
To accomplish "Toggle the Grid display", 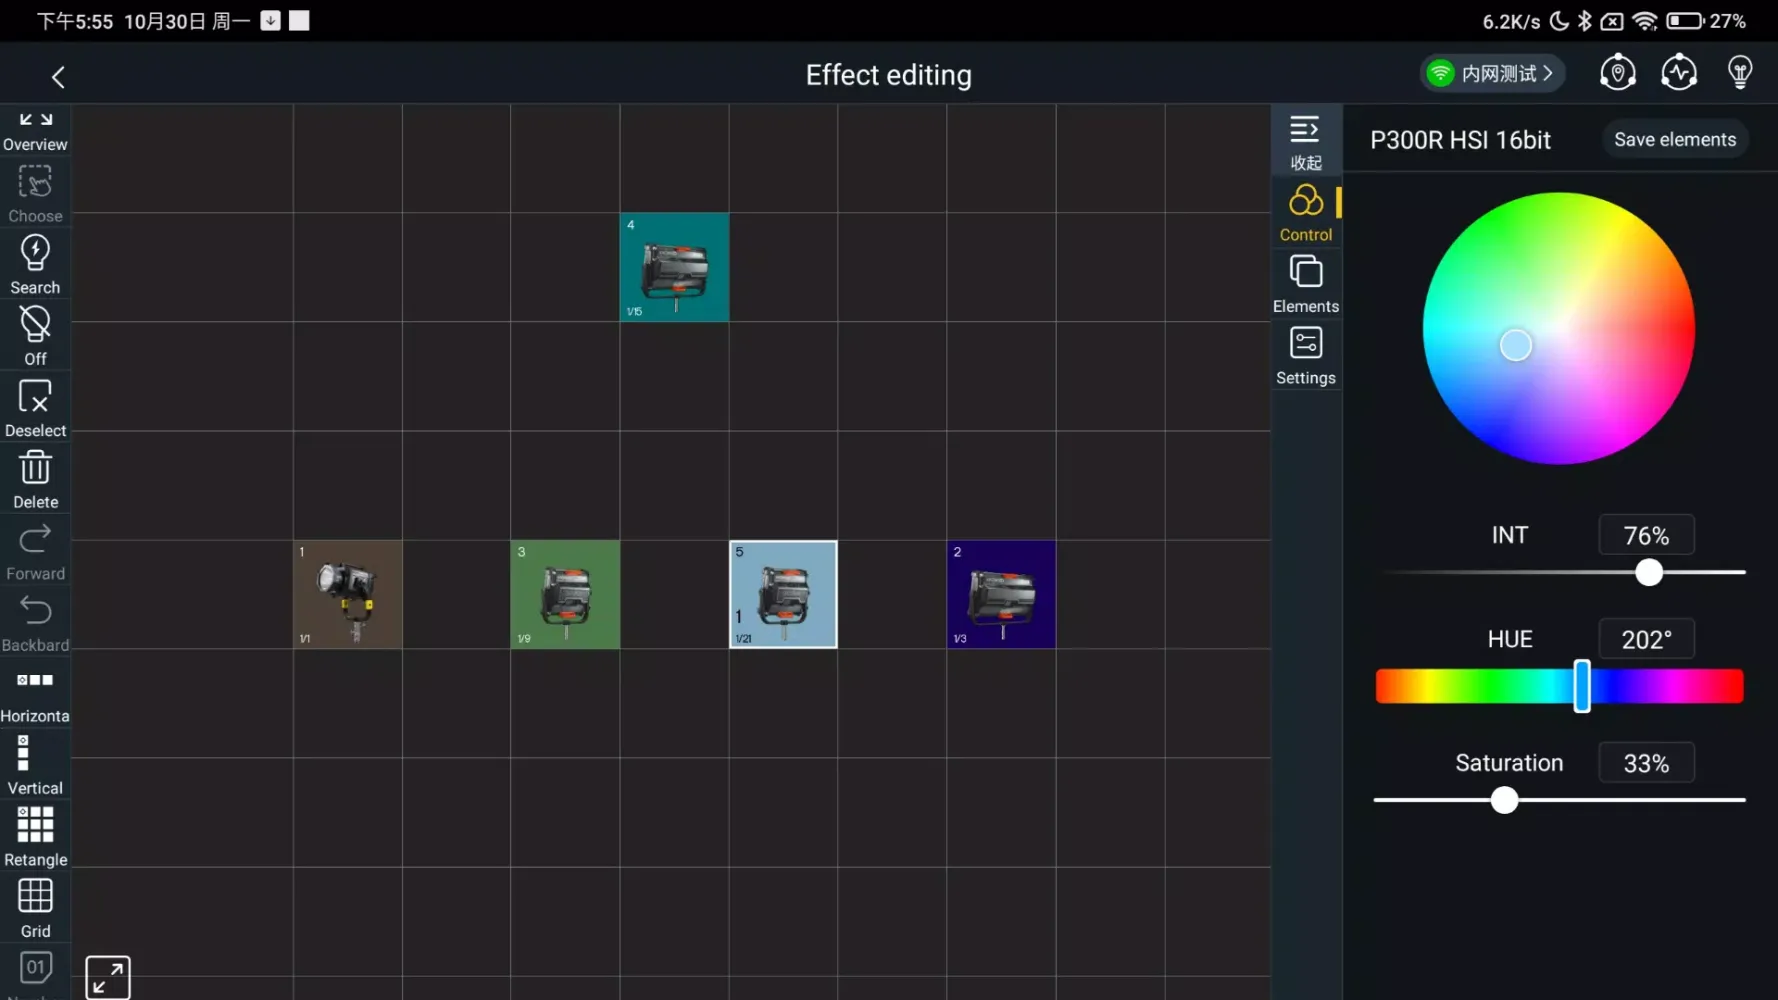I will pyautogui.click(x=35, y=909).
